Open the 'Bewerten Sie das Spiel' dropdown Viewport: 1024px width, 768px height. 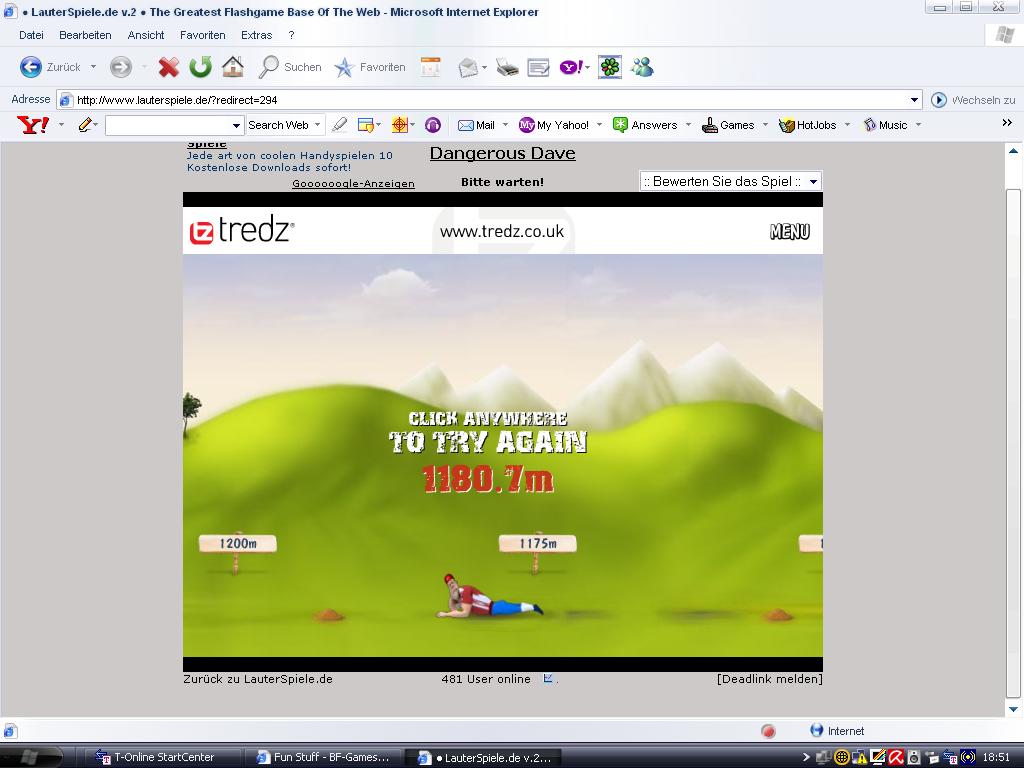pyautogui.click(x=731, y=182)
